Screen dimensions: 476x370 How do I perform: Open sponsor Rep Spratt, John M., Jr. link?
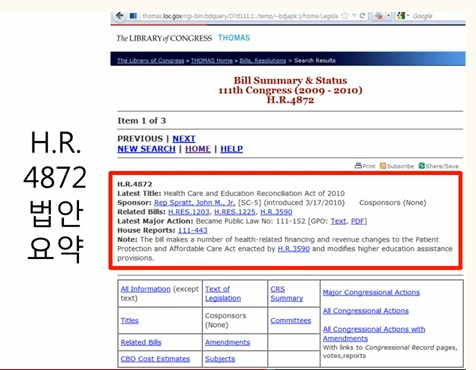(195, 203)
